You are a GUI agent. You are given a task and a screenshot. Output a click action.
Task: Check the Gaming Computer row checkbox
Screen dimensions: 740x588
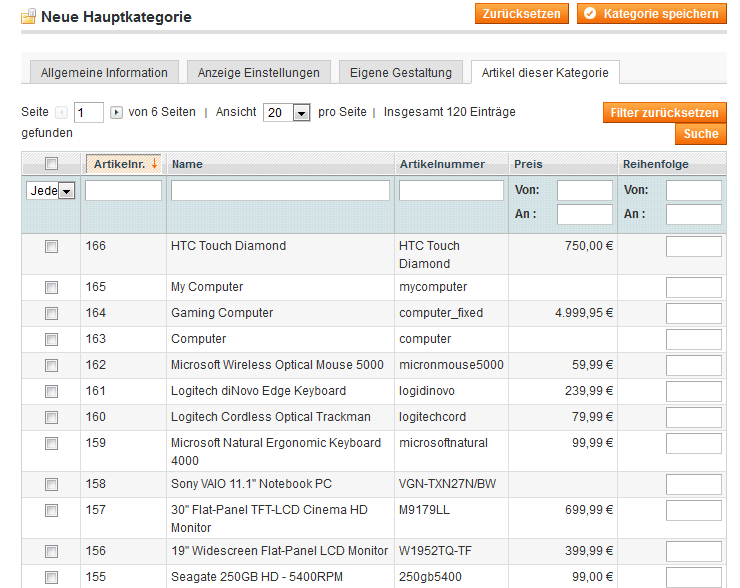[x=51, y=313]
